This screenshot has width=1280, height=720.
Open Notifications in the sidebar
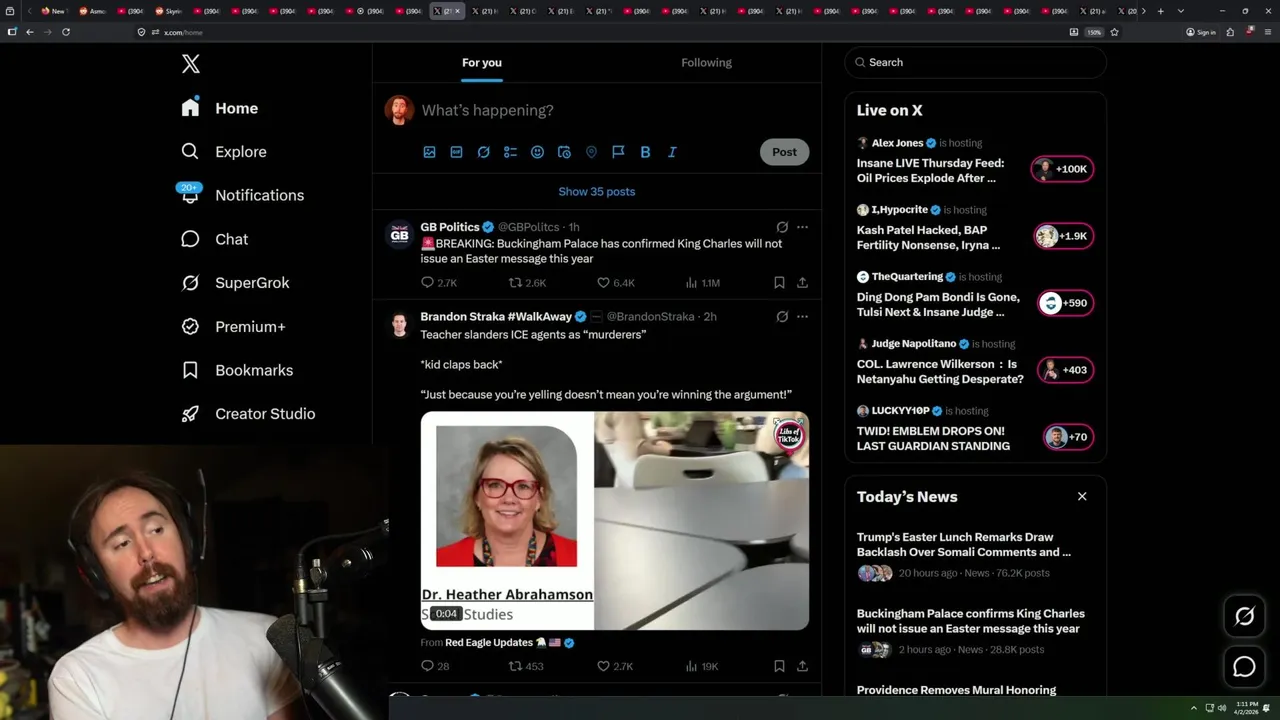click(242, 195)
